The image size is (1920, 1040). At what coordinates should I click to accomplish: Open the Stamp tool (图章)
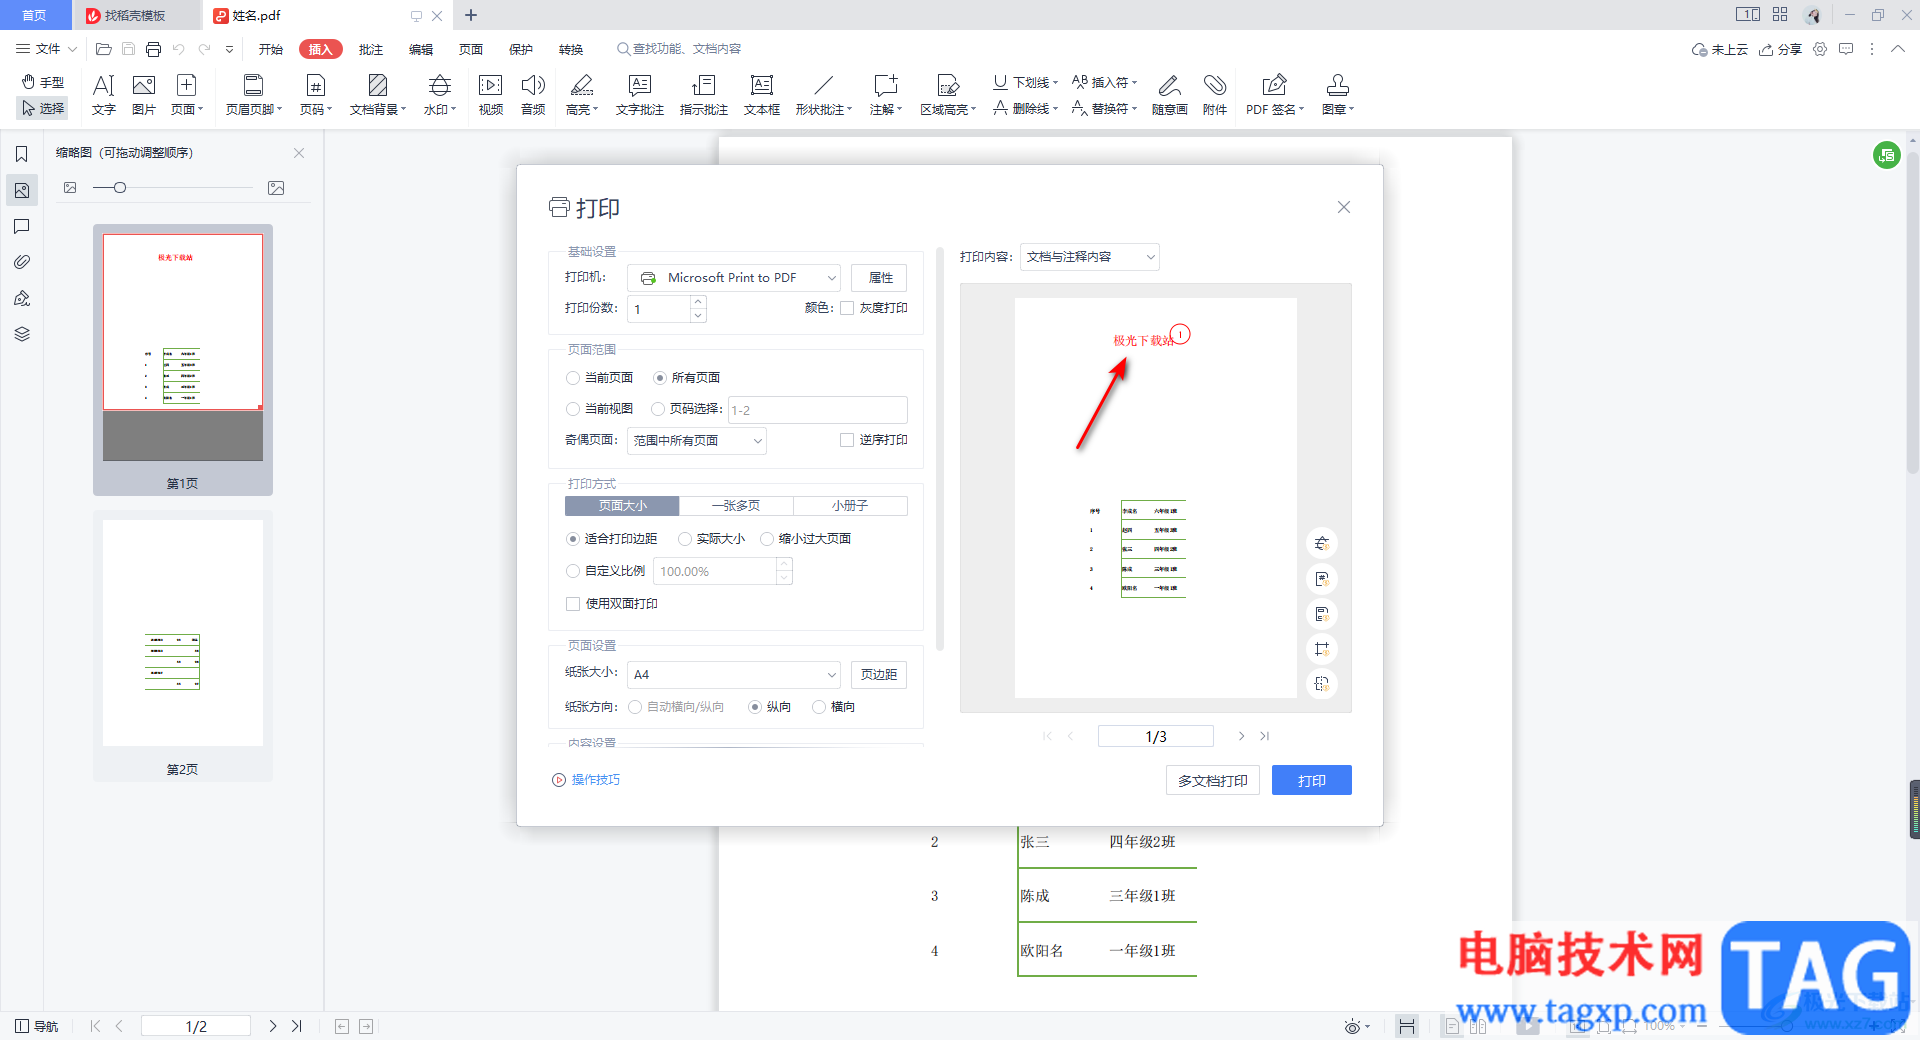tap(1338, 95)
